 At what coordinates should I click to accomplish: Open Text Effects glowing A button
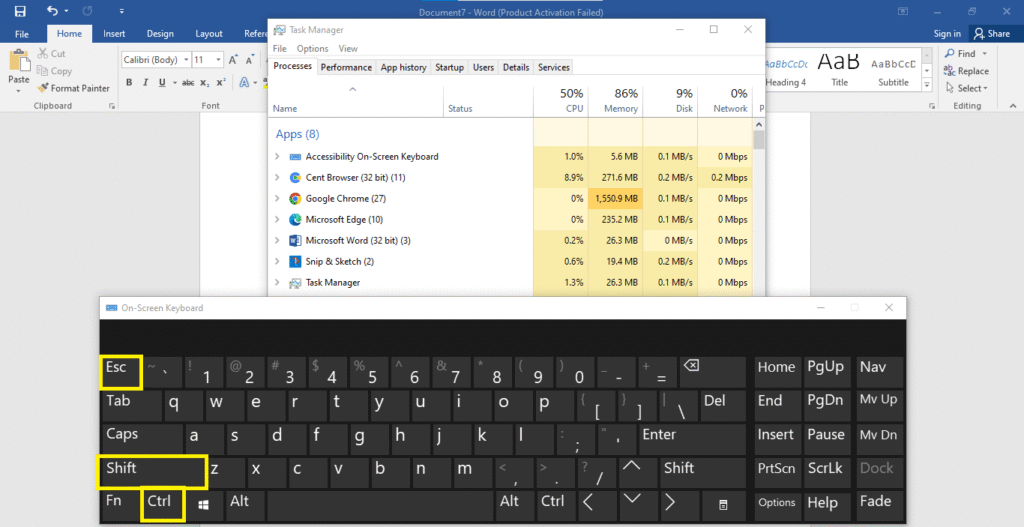click(244, 82)
